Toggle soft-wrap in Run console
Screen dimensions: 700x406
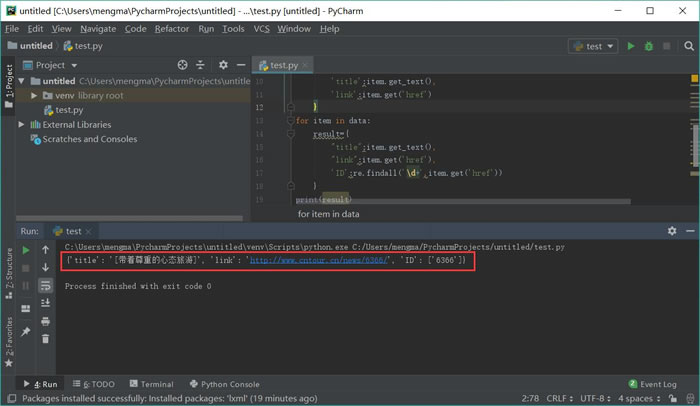[45, 285]
